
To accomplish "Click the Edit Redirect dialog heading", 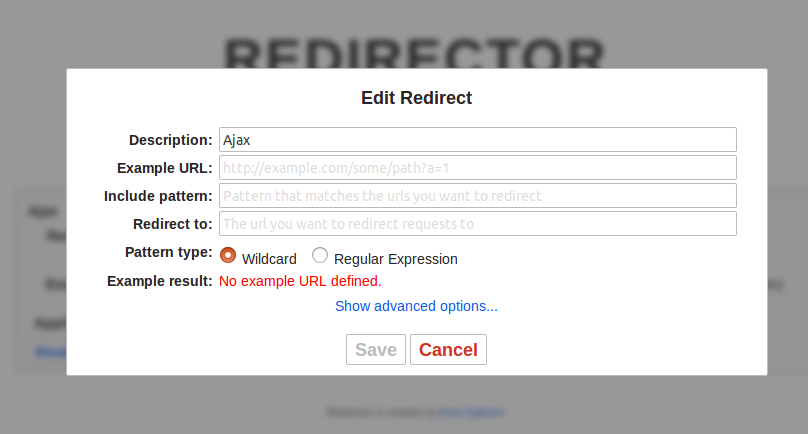I will [416, 97].
